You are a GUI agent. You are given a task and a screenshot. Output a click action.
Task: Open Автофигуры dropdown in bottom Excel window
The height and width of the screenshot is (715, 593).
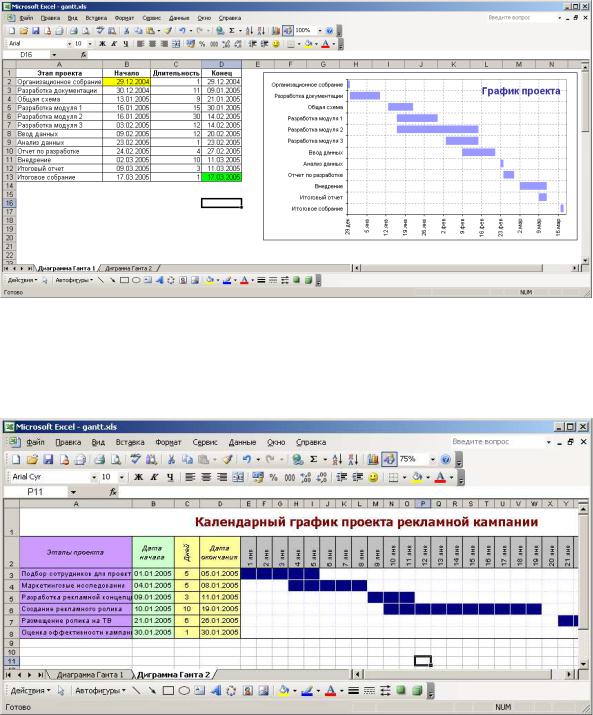pyautogui.click(x=100, y=691)
